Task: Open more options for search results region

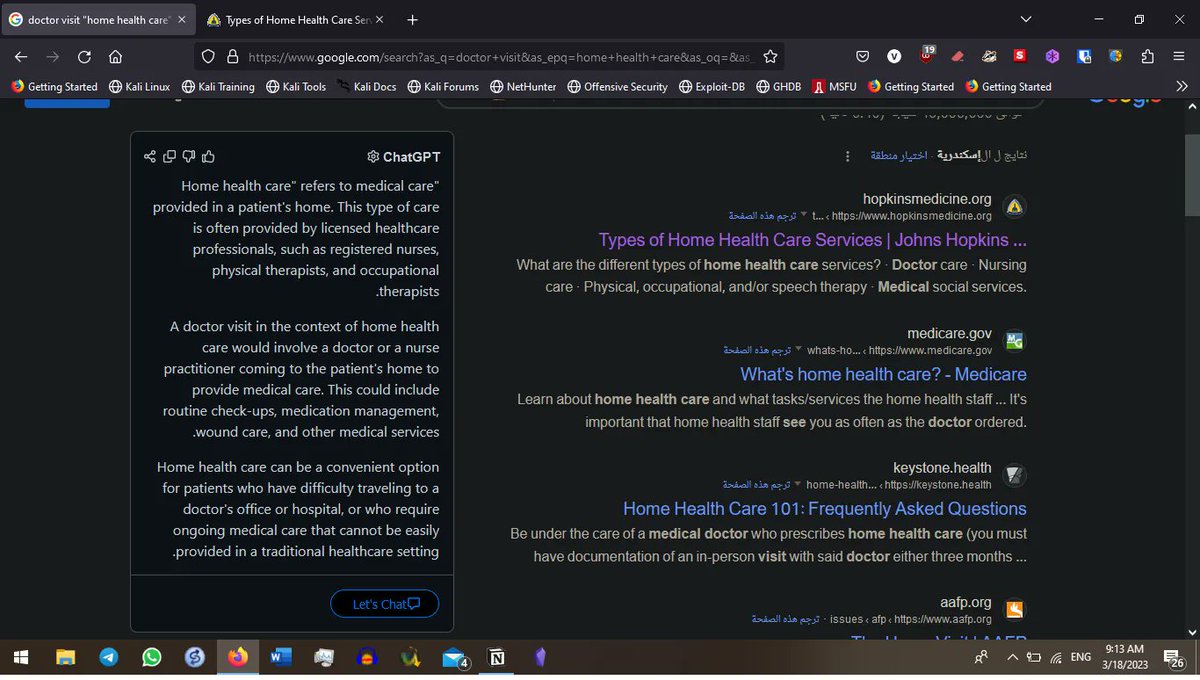Action: click(x=848, y=156)
